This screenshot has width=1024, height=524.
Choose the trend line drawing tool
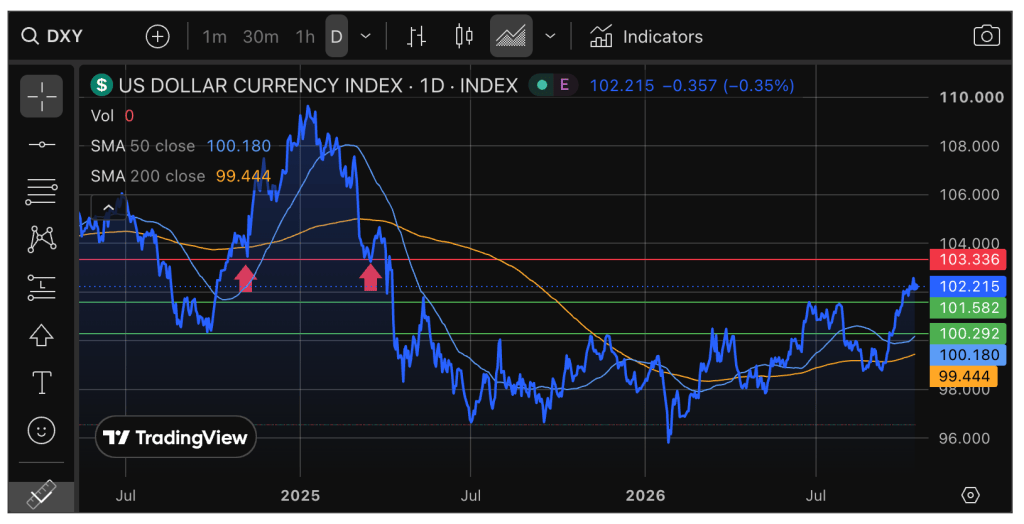[41, 144]
